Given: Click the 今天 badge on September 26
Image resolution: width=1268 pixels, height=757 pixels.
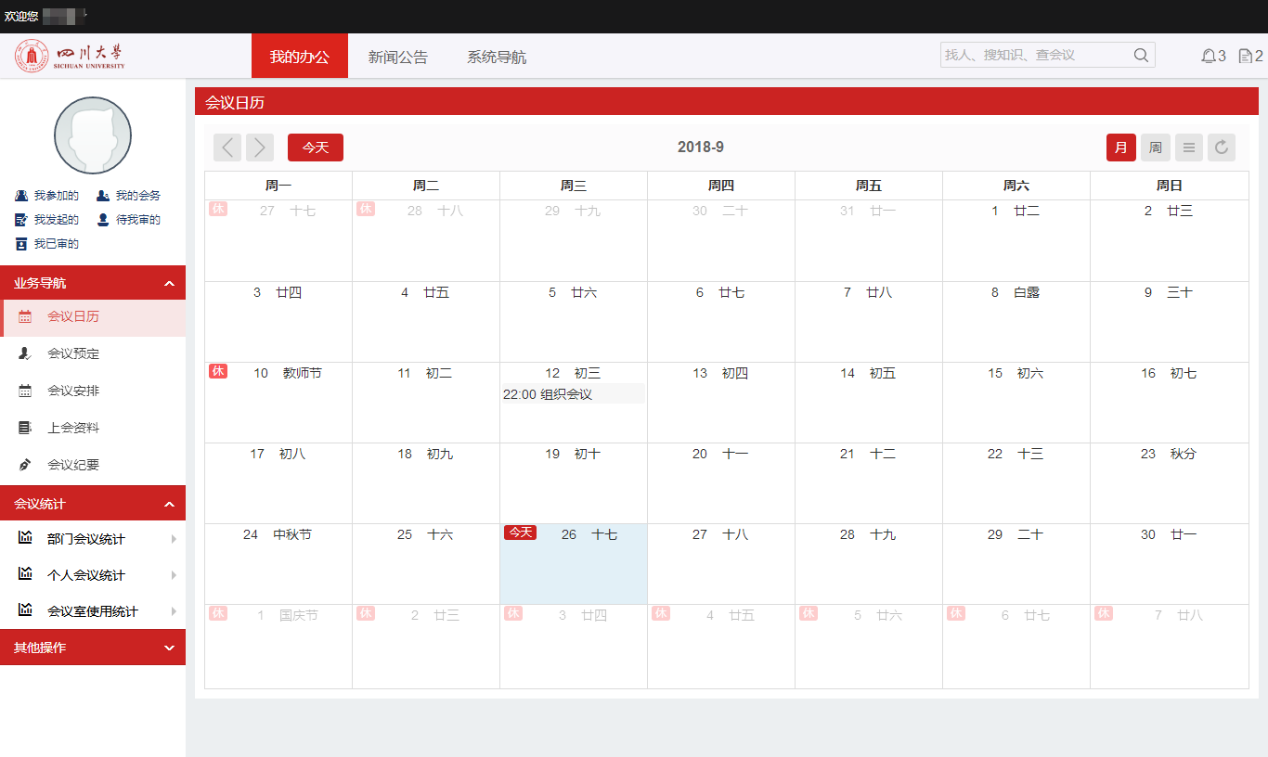Looking at the screenshot, I should tap(520, 533).
